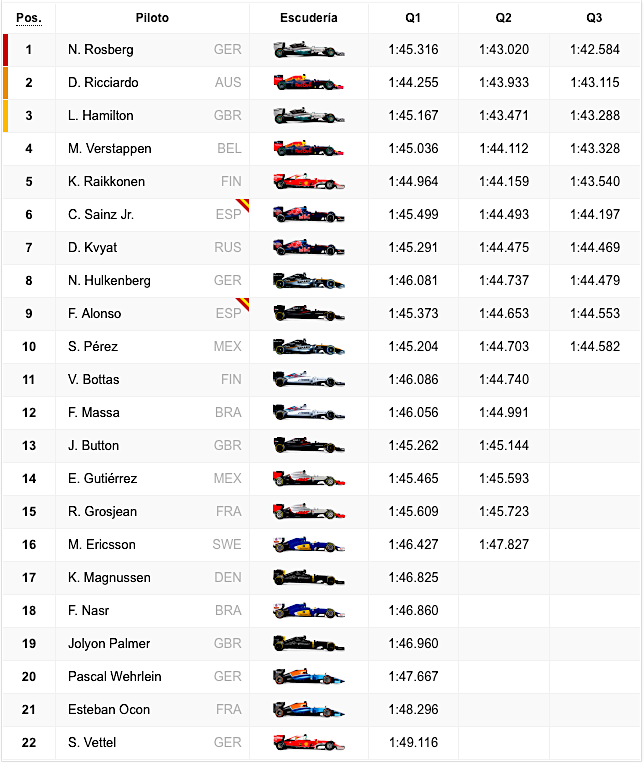Click Bottas's Williams car icon
This screenshot has height=763, width=644.
(309, 380)
